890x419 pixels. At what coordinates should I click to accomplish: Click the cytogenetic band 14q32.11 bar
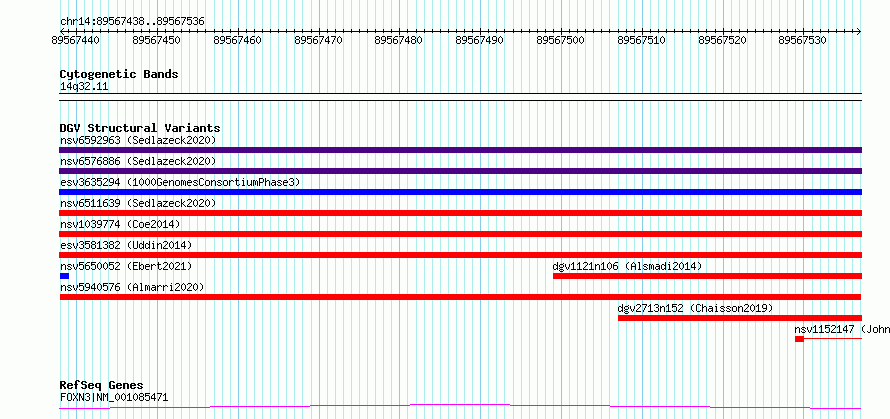click(460, 97)
